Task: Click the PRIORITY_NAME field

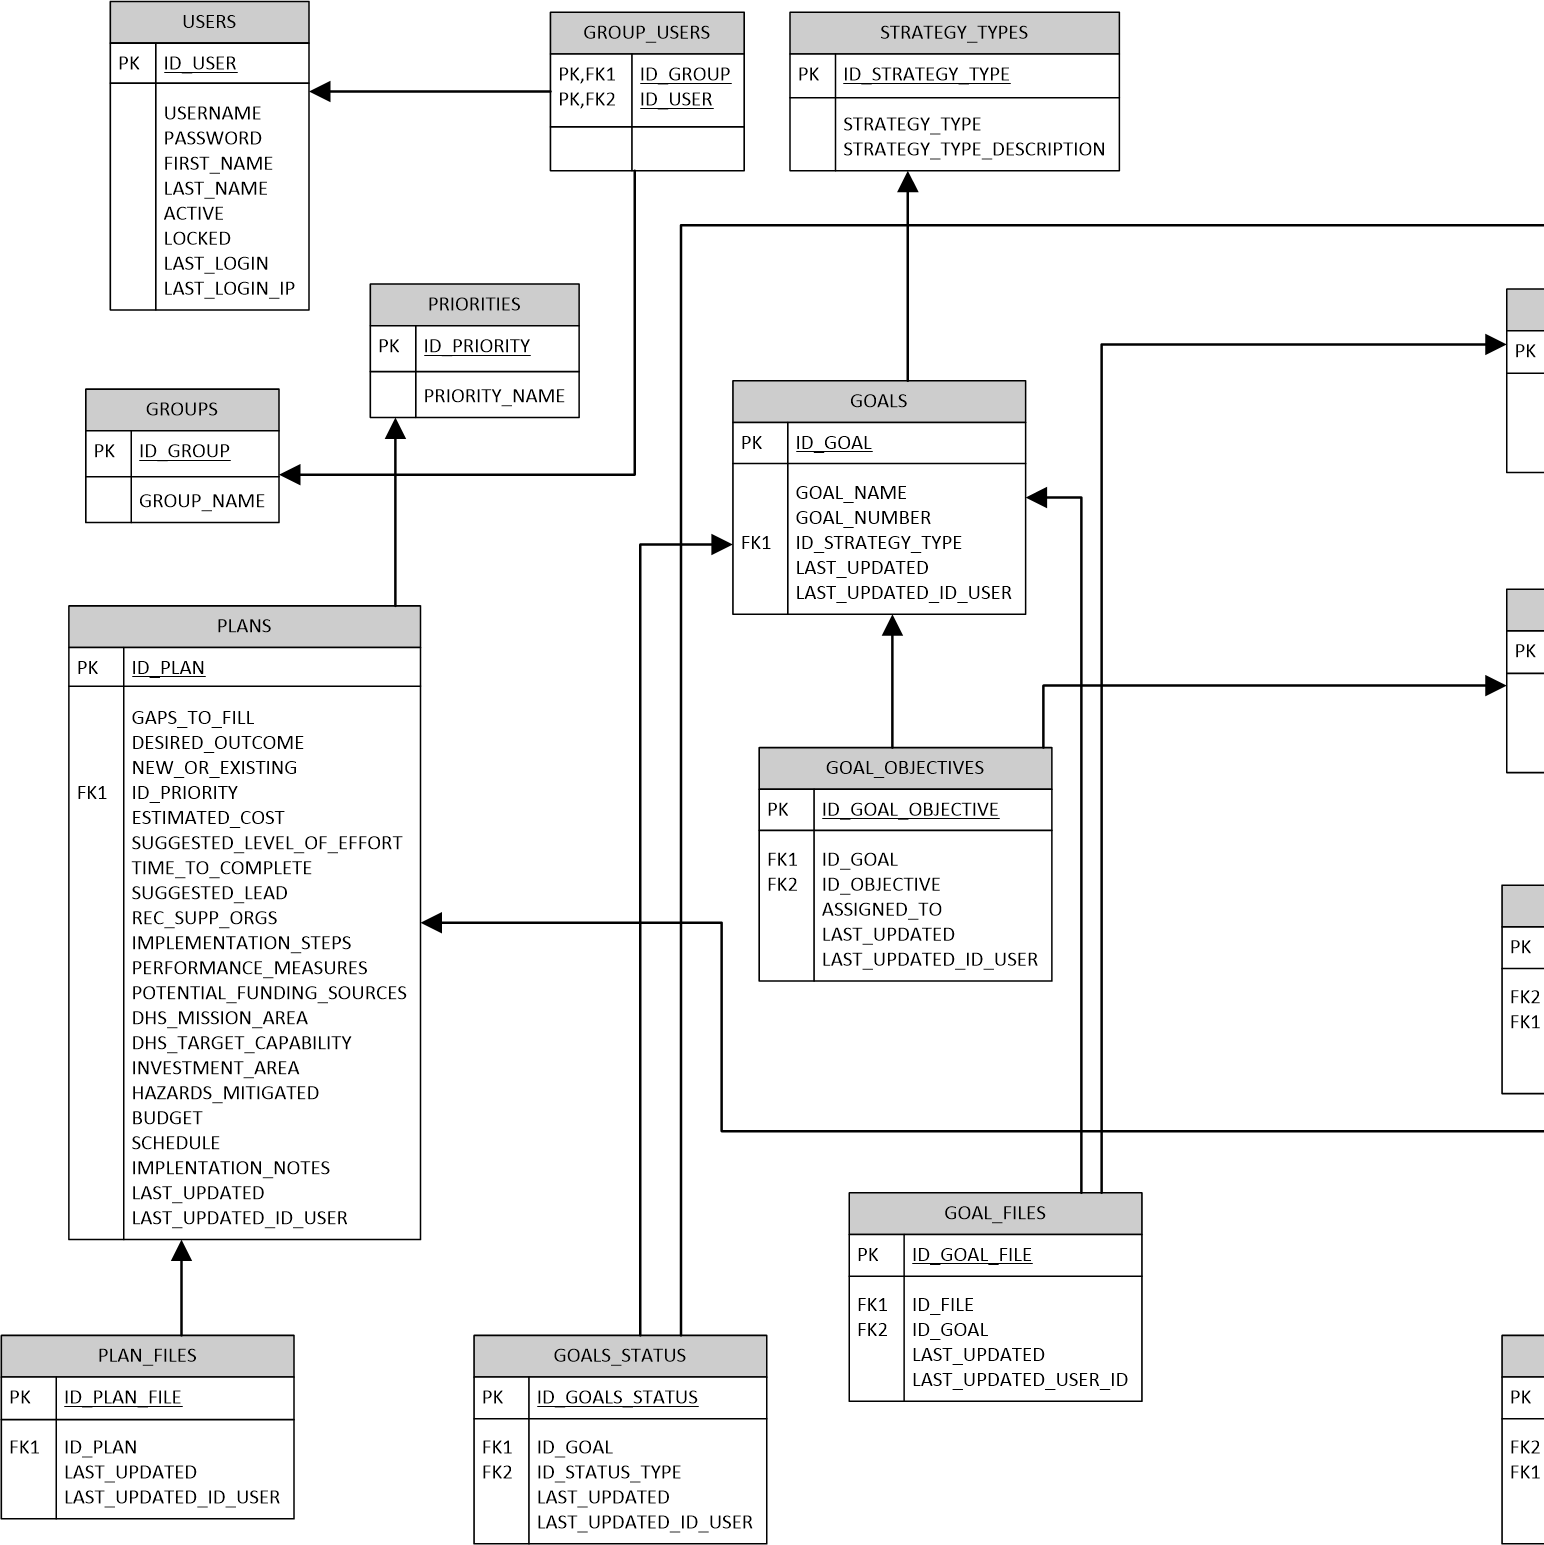Action: [494, 397]
